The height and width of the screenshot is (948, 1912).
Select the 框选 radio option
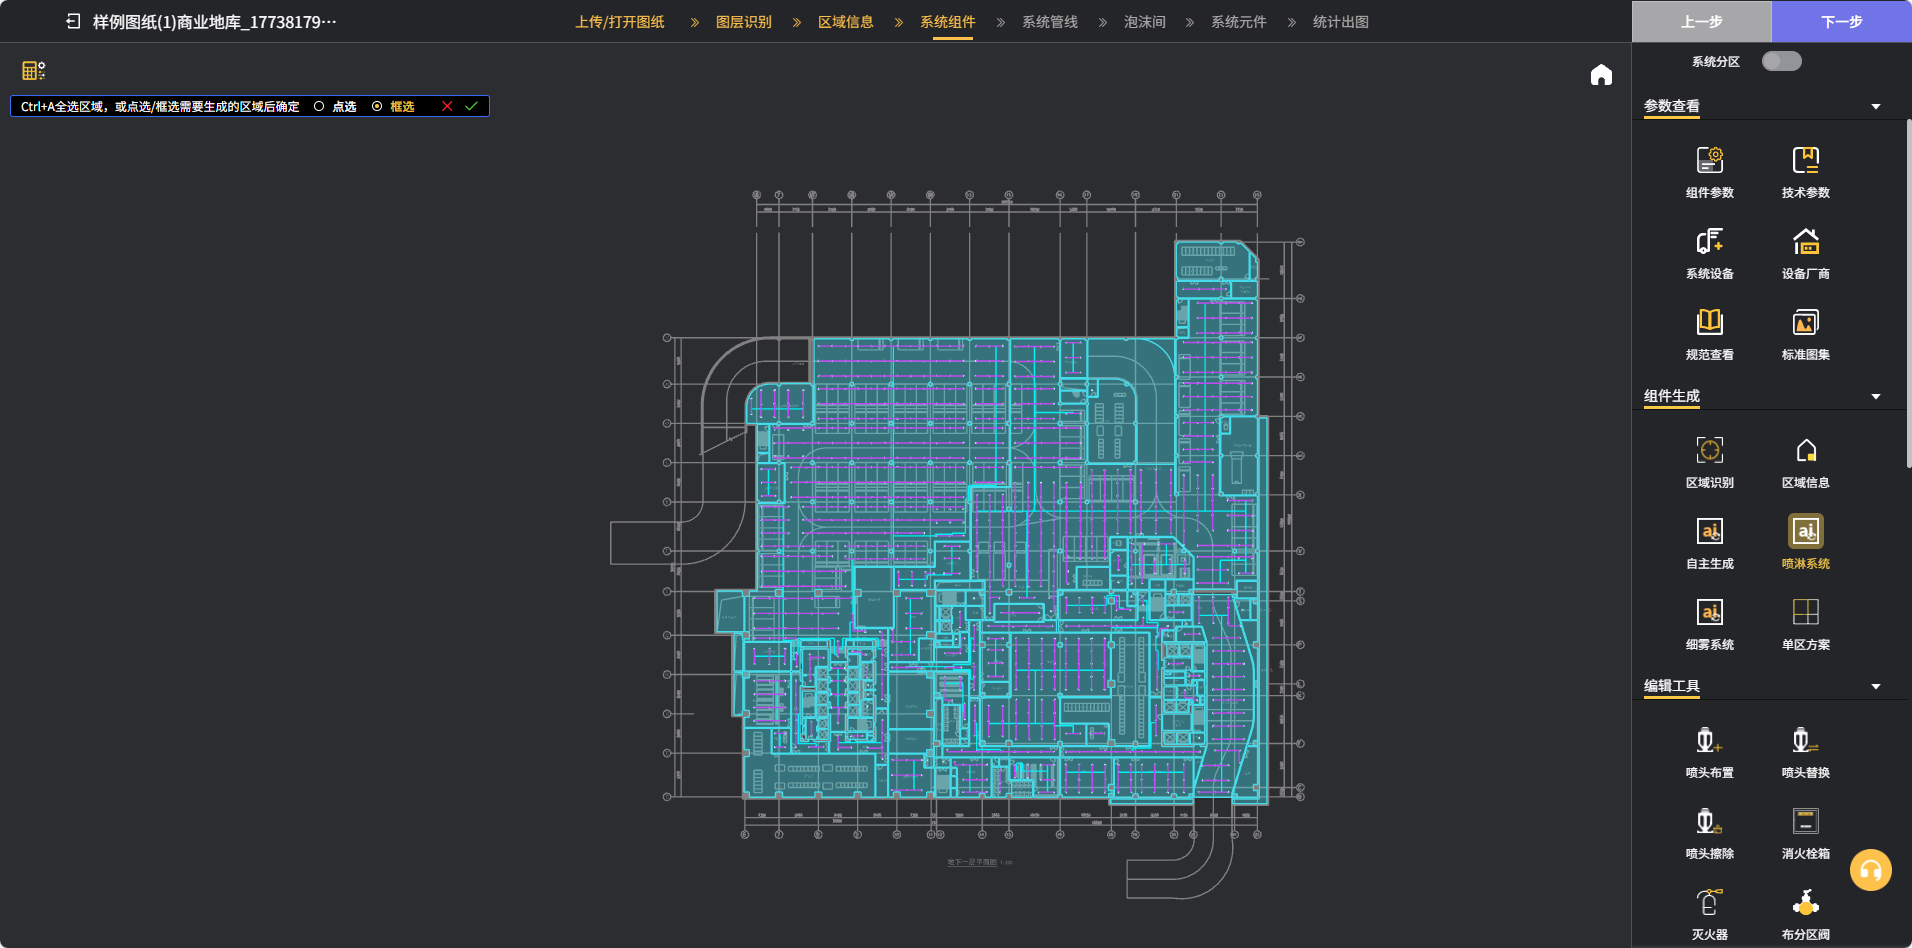[x=377, y=106]
